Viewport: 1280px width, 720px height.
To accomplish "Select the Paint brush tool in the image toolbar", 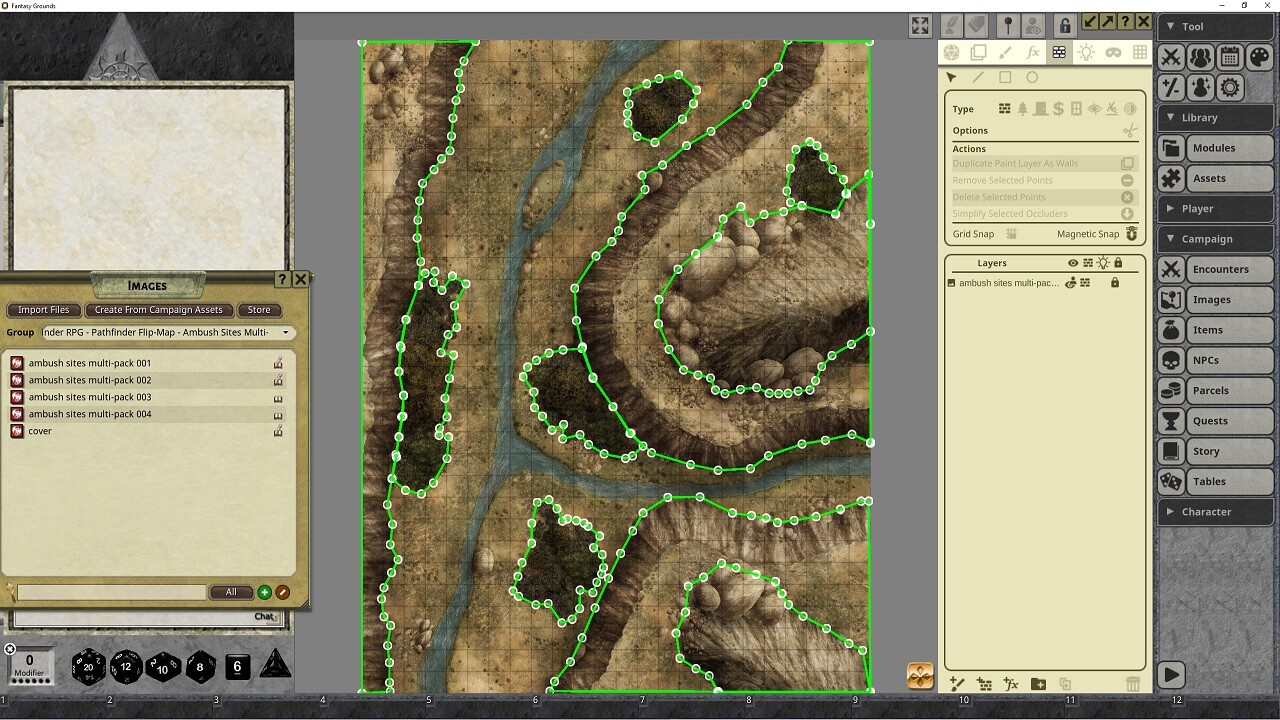I will 1006,53.
